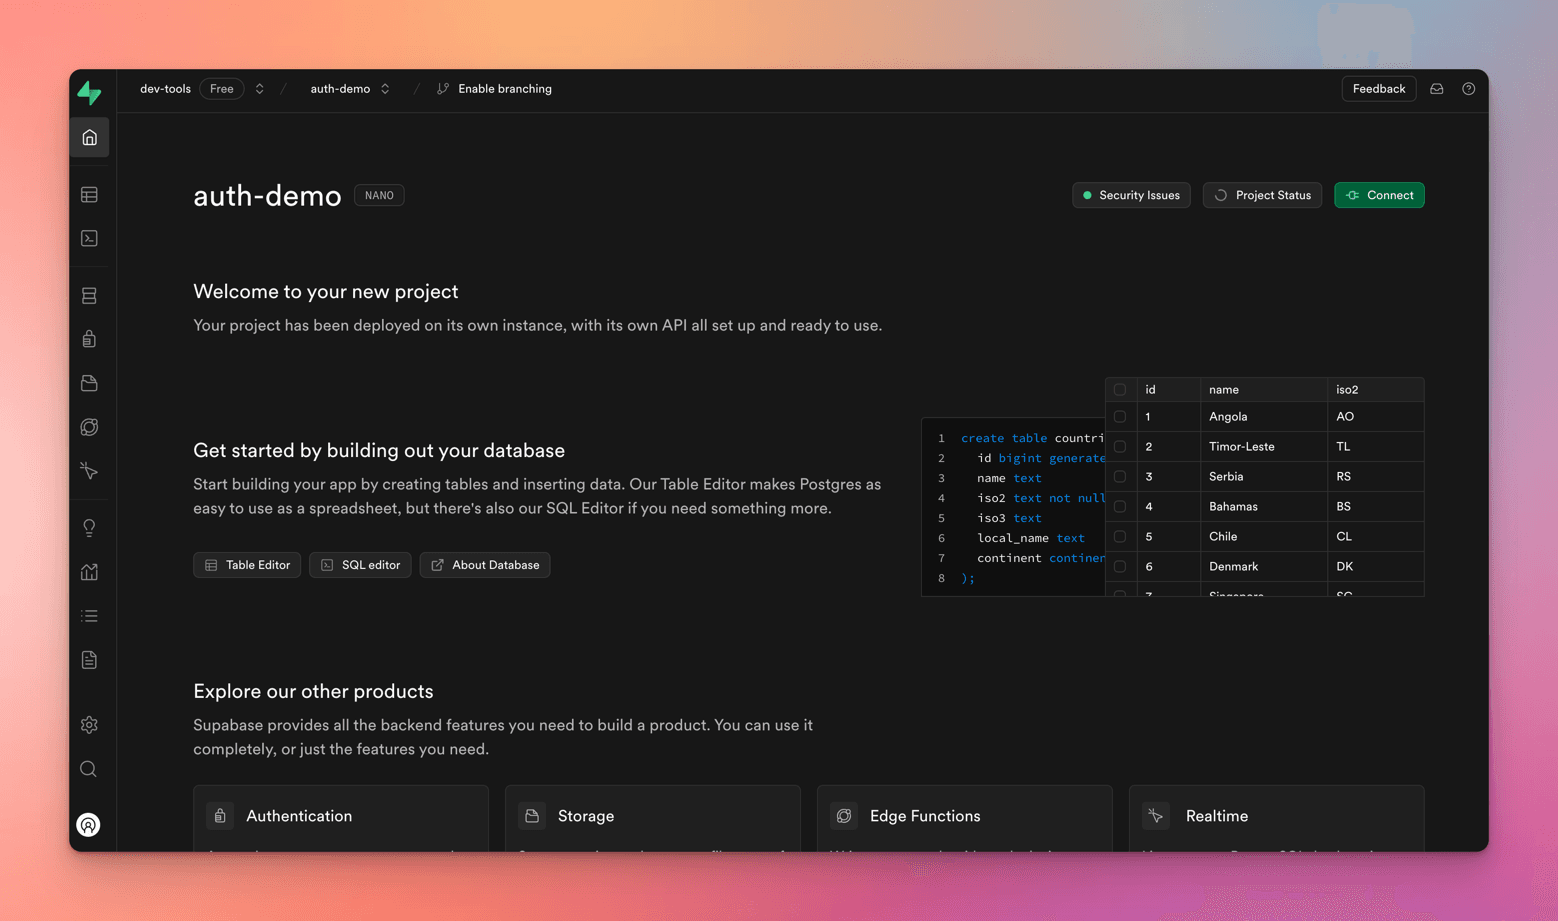This screenshot has width=1558, height=921.
Task: Click the 'Chile' table cell
Action: [x=1264, y=537]
